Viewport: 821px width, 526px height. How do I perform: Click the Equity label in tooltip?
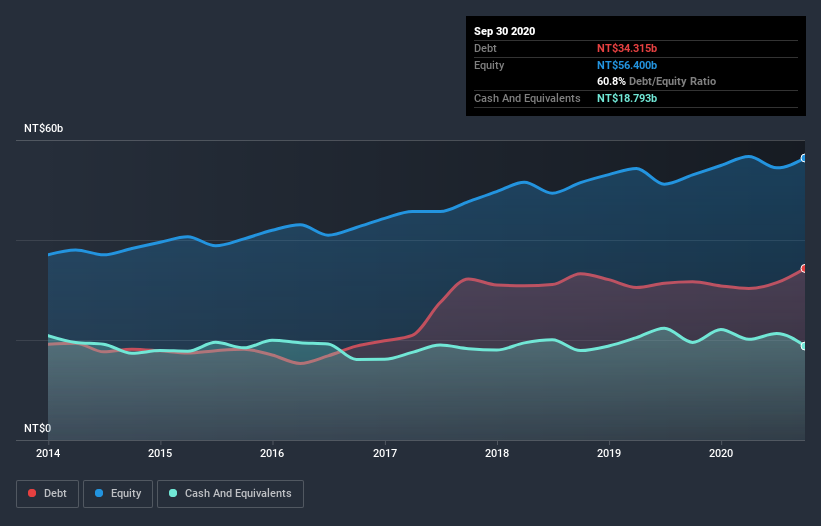[489, 65]
